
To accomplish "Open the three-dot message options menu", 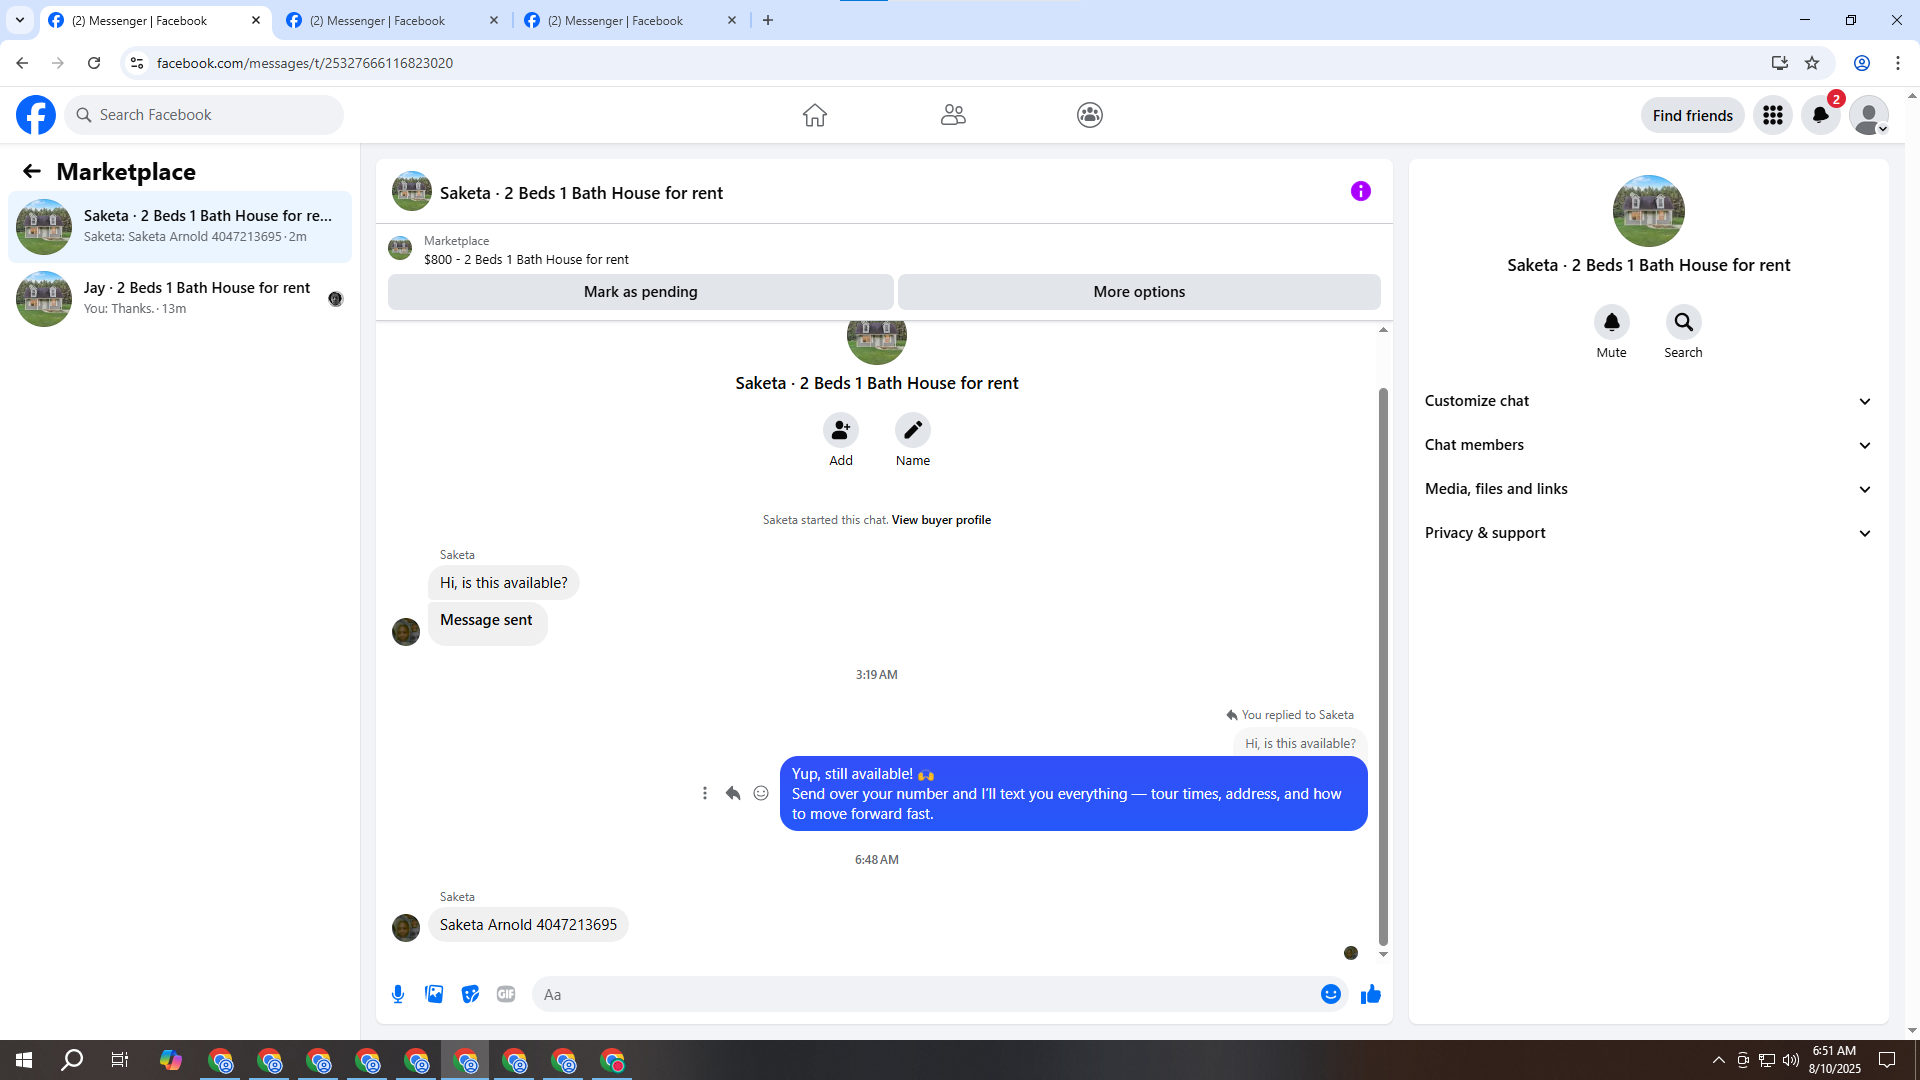I will tap(705, 793).
